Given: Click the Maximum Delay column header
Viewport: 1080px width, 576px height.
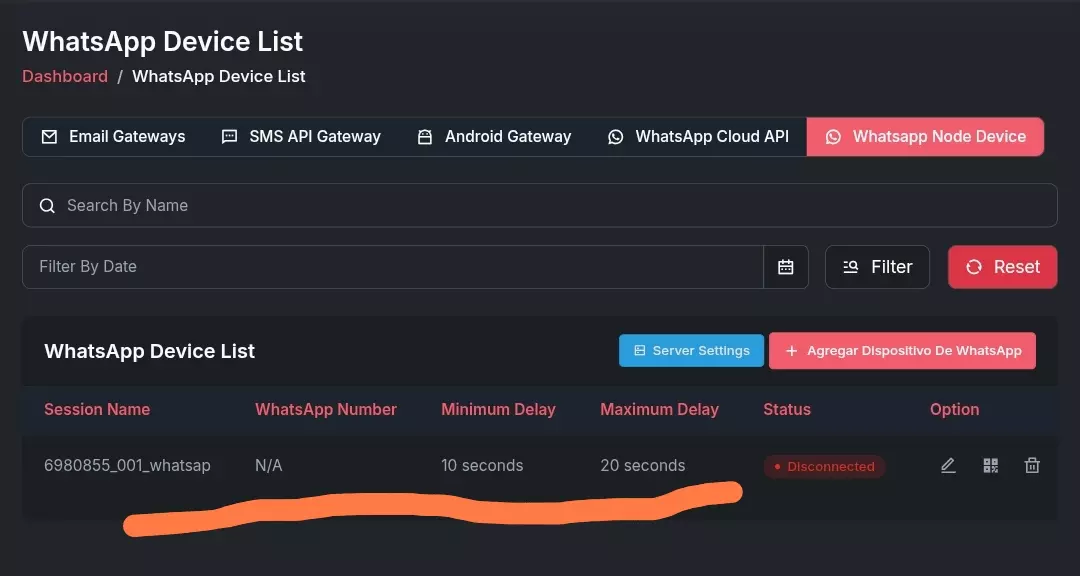Looking at the screenshot, I should (659, 409).
